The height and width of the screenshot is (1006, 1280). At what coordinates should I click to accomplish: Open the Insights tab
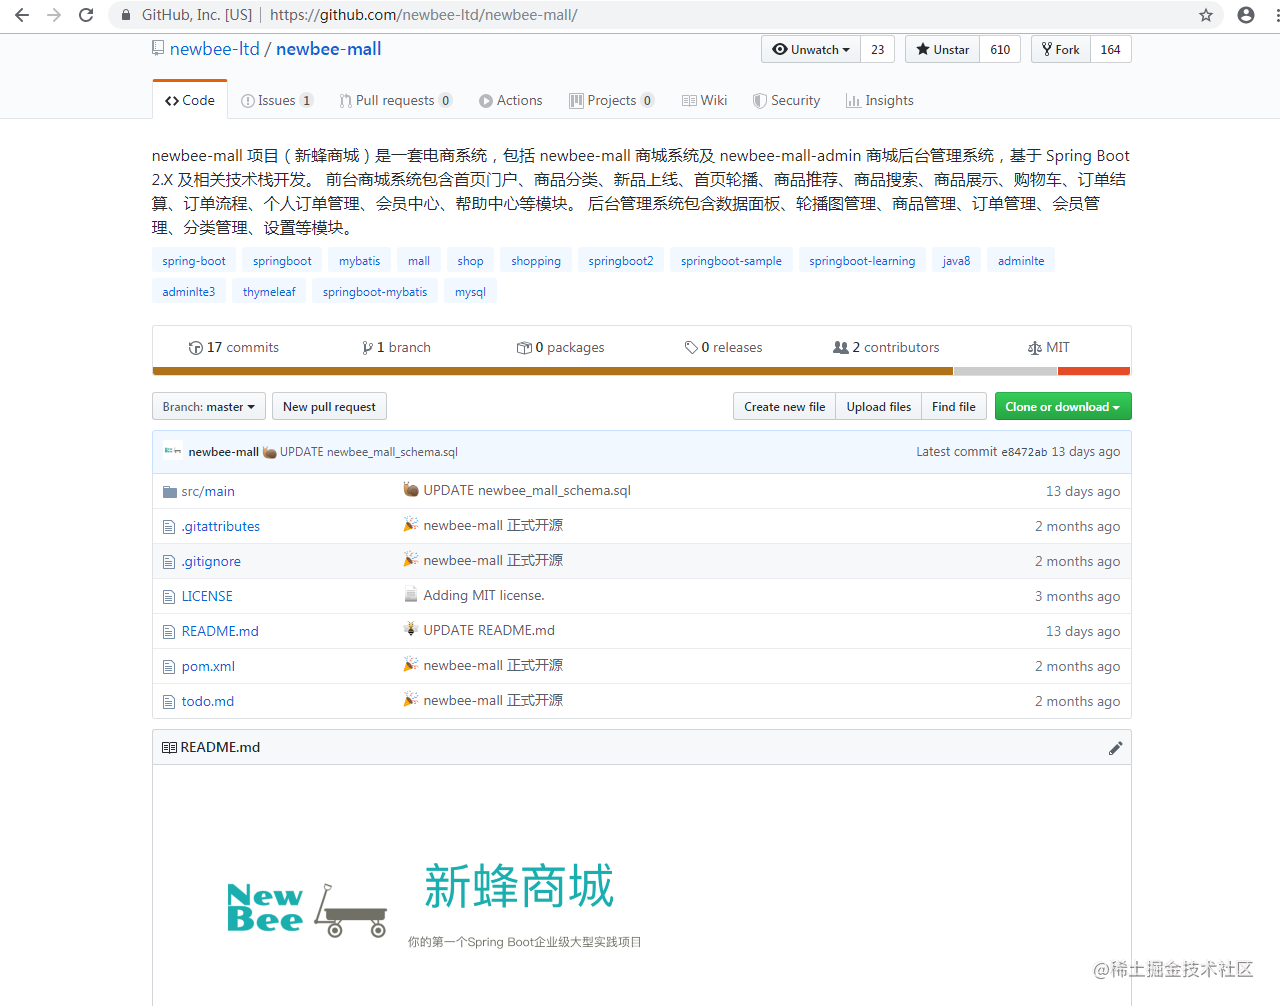point(880,101)
